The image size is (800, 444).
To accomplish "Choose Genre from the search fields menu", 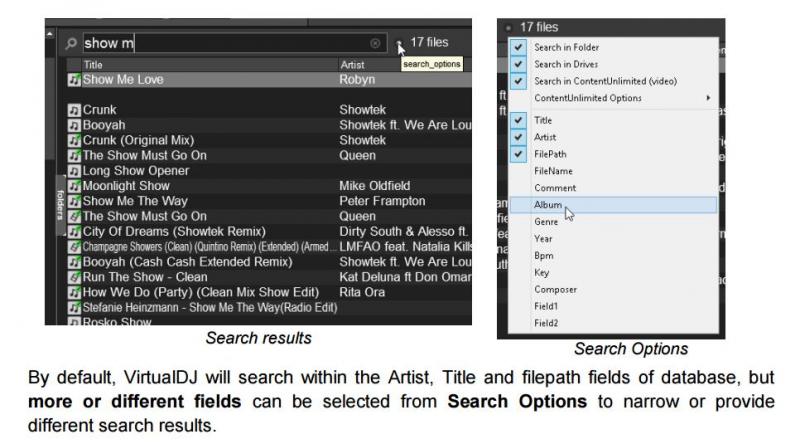I will (547, 222).
